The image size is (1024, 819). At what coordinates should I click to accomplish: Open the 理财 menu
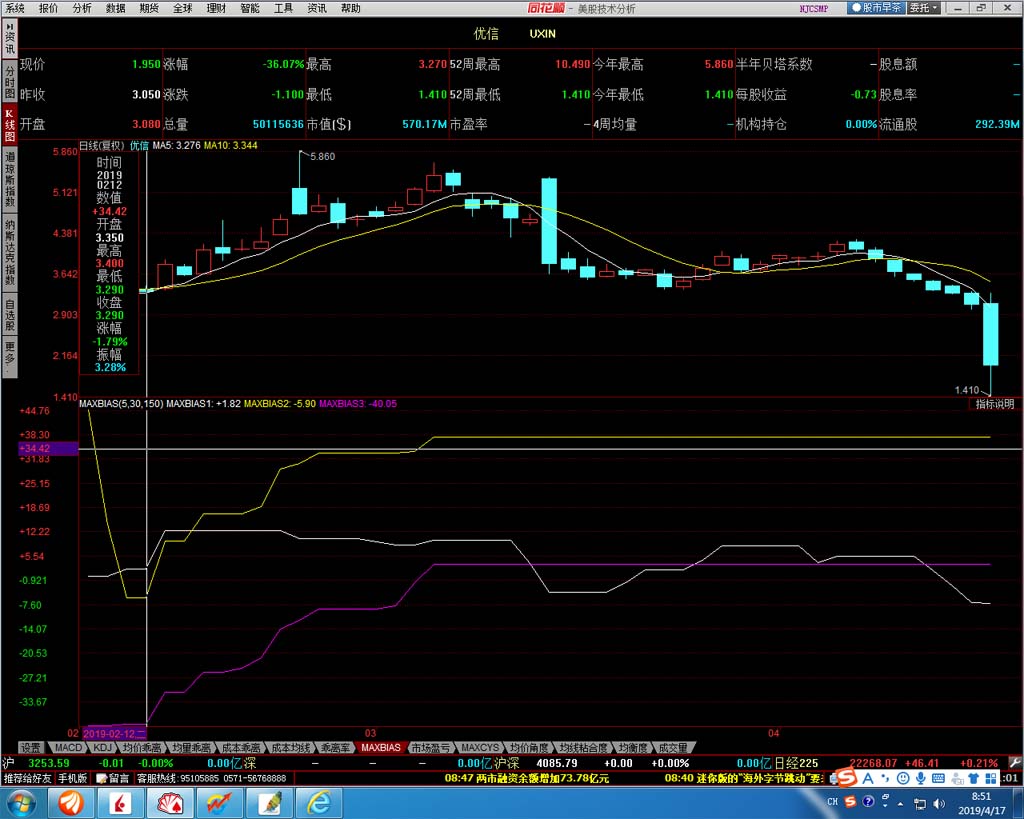(x=216, y=8)
